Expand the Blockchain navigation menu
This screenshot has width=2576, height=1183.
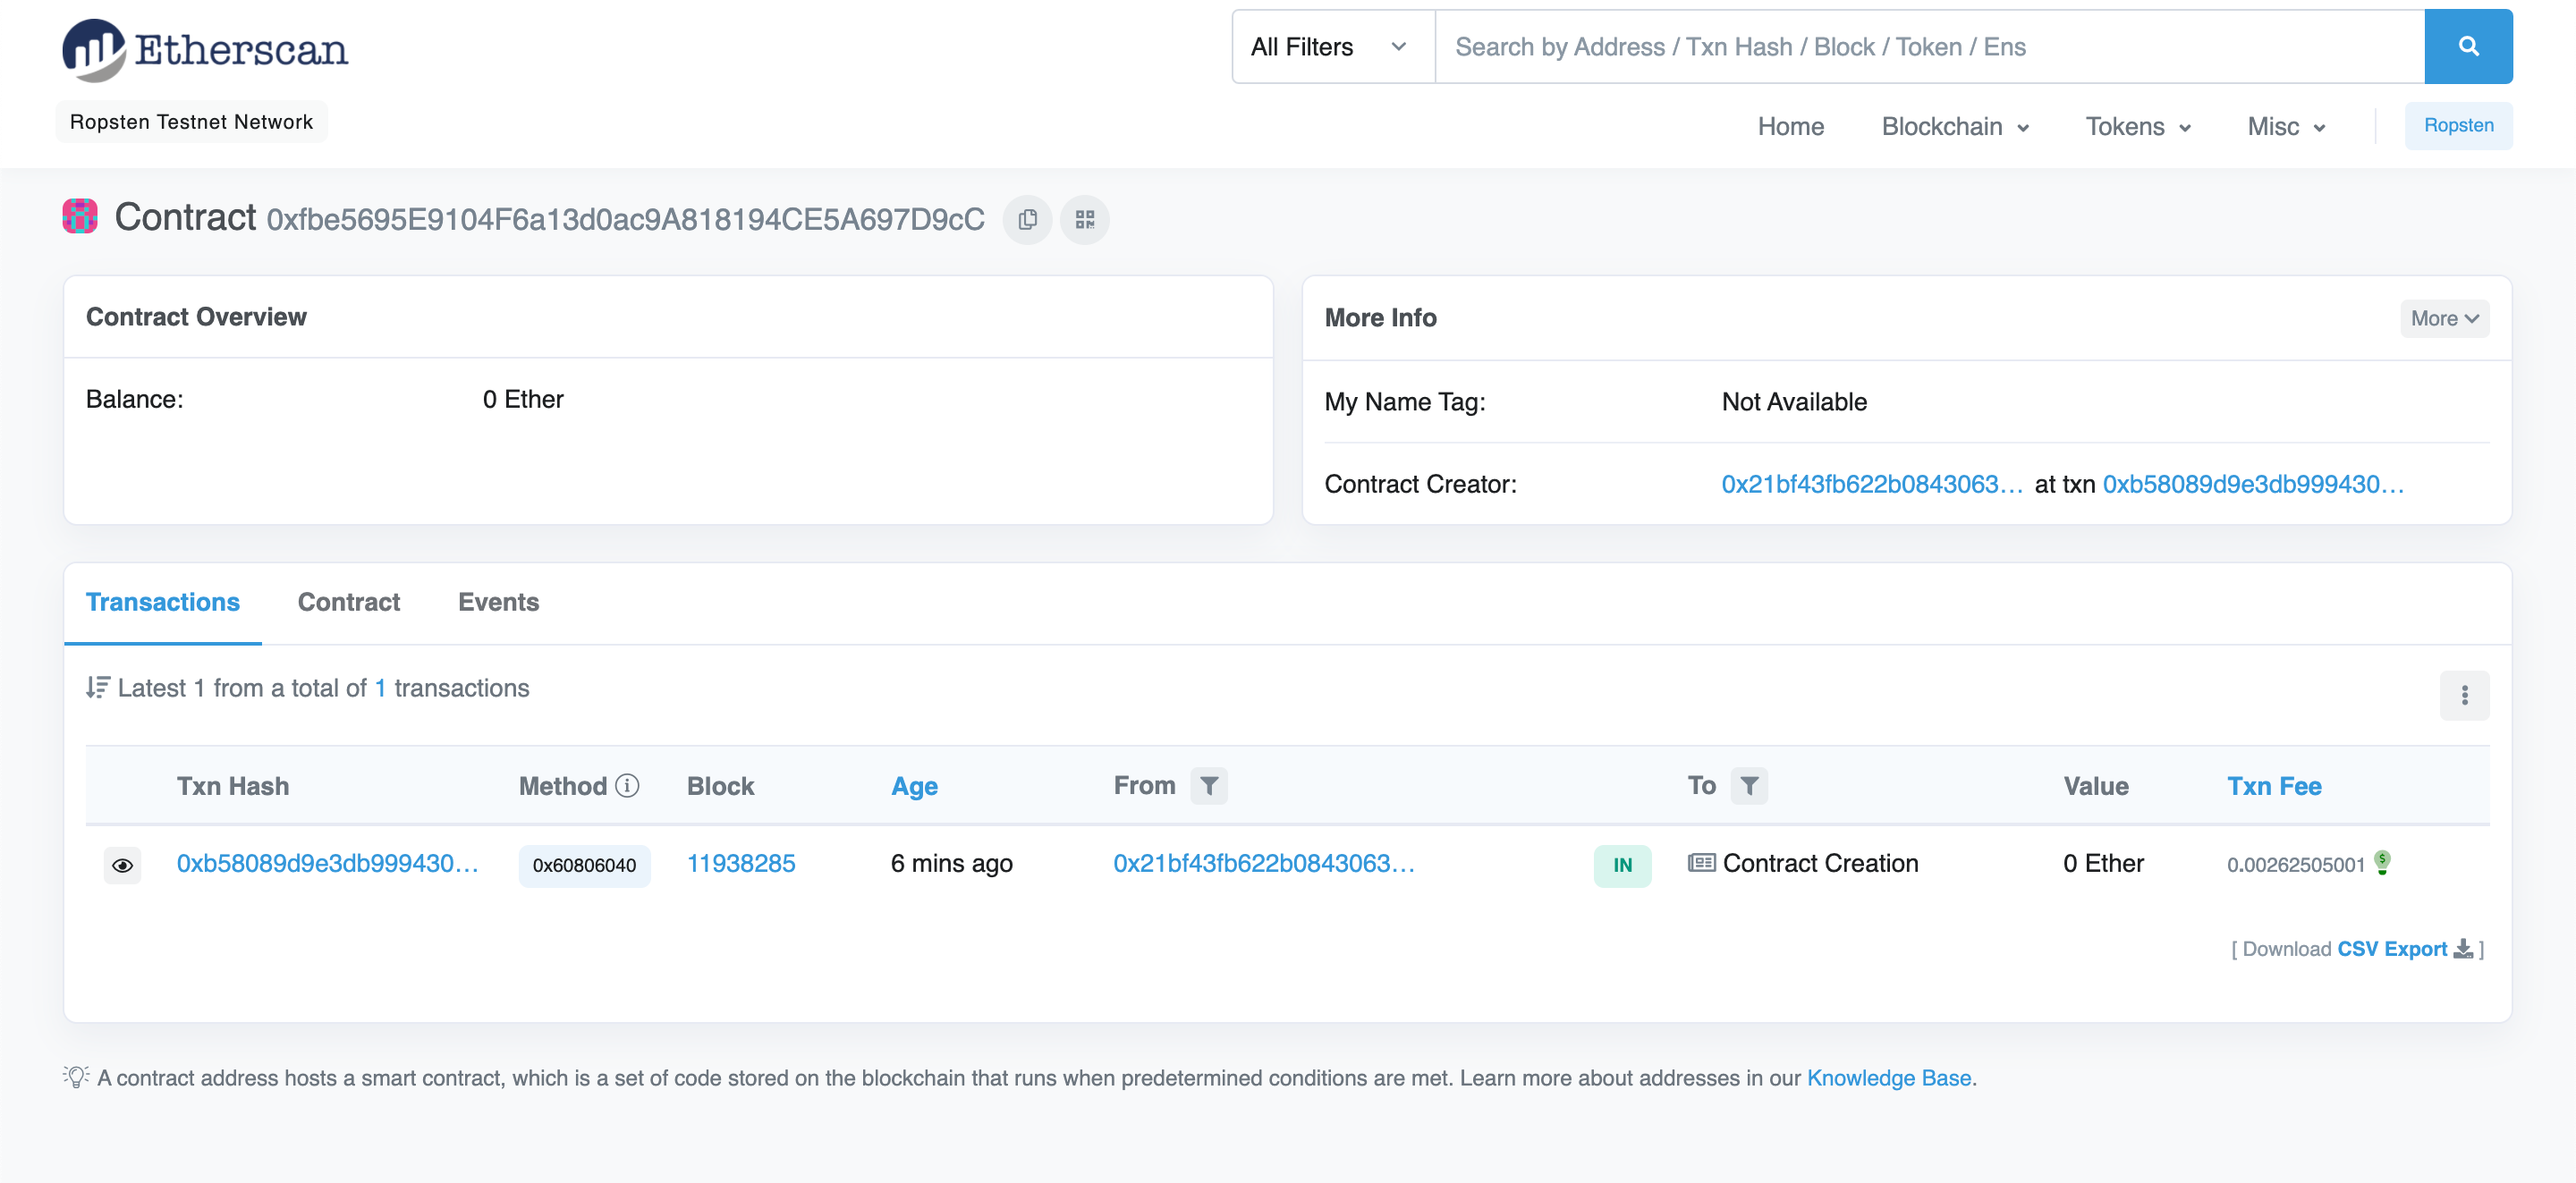pyautogui.click(x=1954, y=127)
